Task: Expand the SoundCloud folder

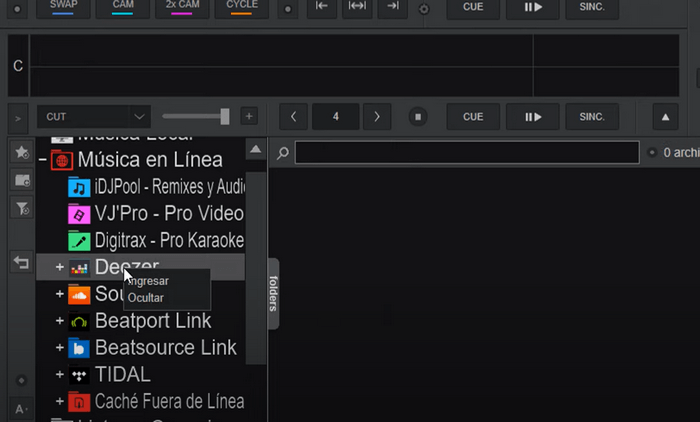Action: (59, 294)
